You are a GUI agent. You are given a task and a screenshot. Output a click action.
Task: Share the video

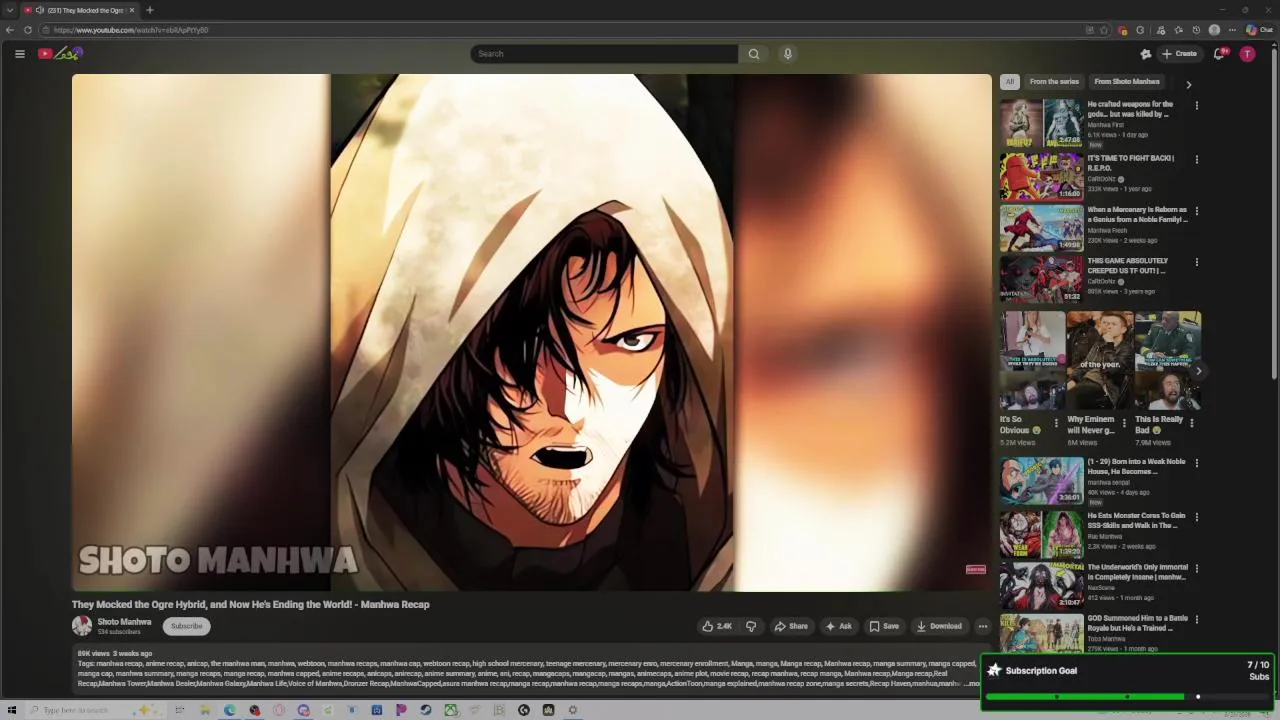(x=791, y=626)
